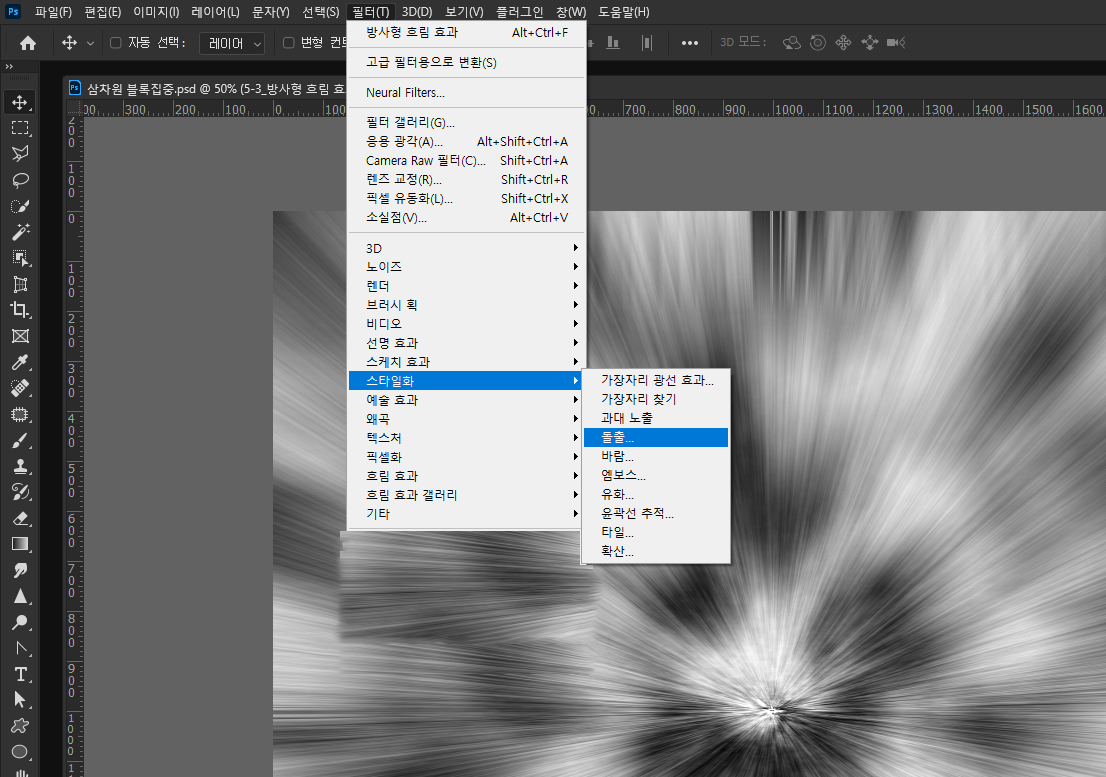1106x777 pixels.
Task: Expand the 왜곡 submenu
Action: [x=466, y=419]
